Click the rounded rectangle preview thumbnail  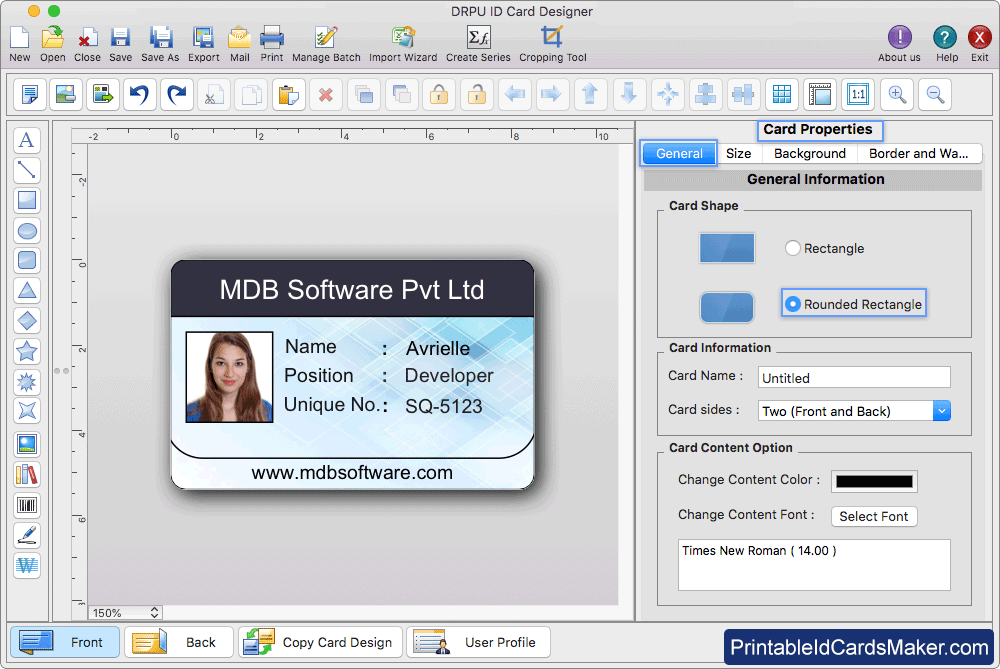tap(727, 307)
